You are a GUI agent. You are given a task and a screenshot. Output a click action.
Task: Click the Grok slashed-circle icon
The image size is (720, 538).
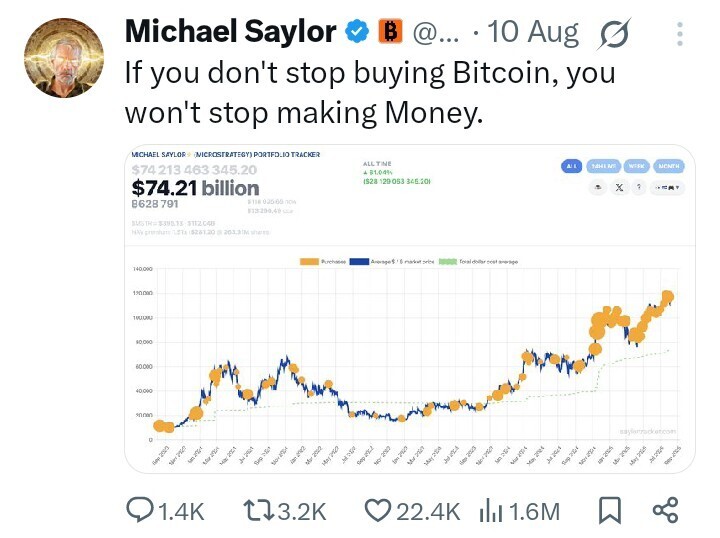(614, 34)
